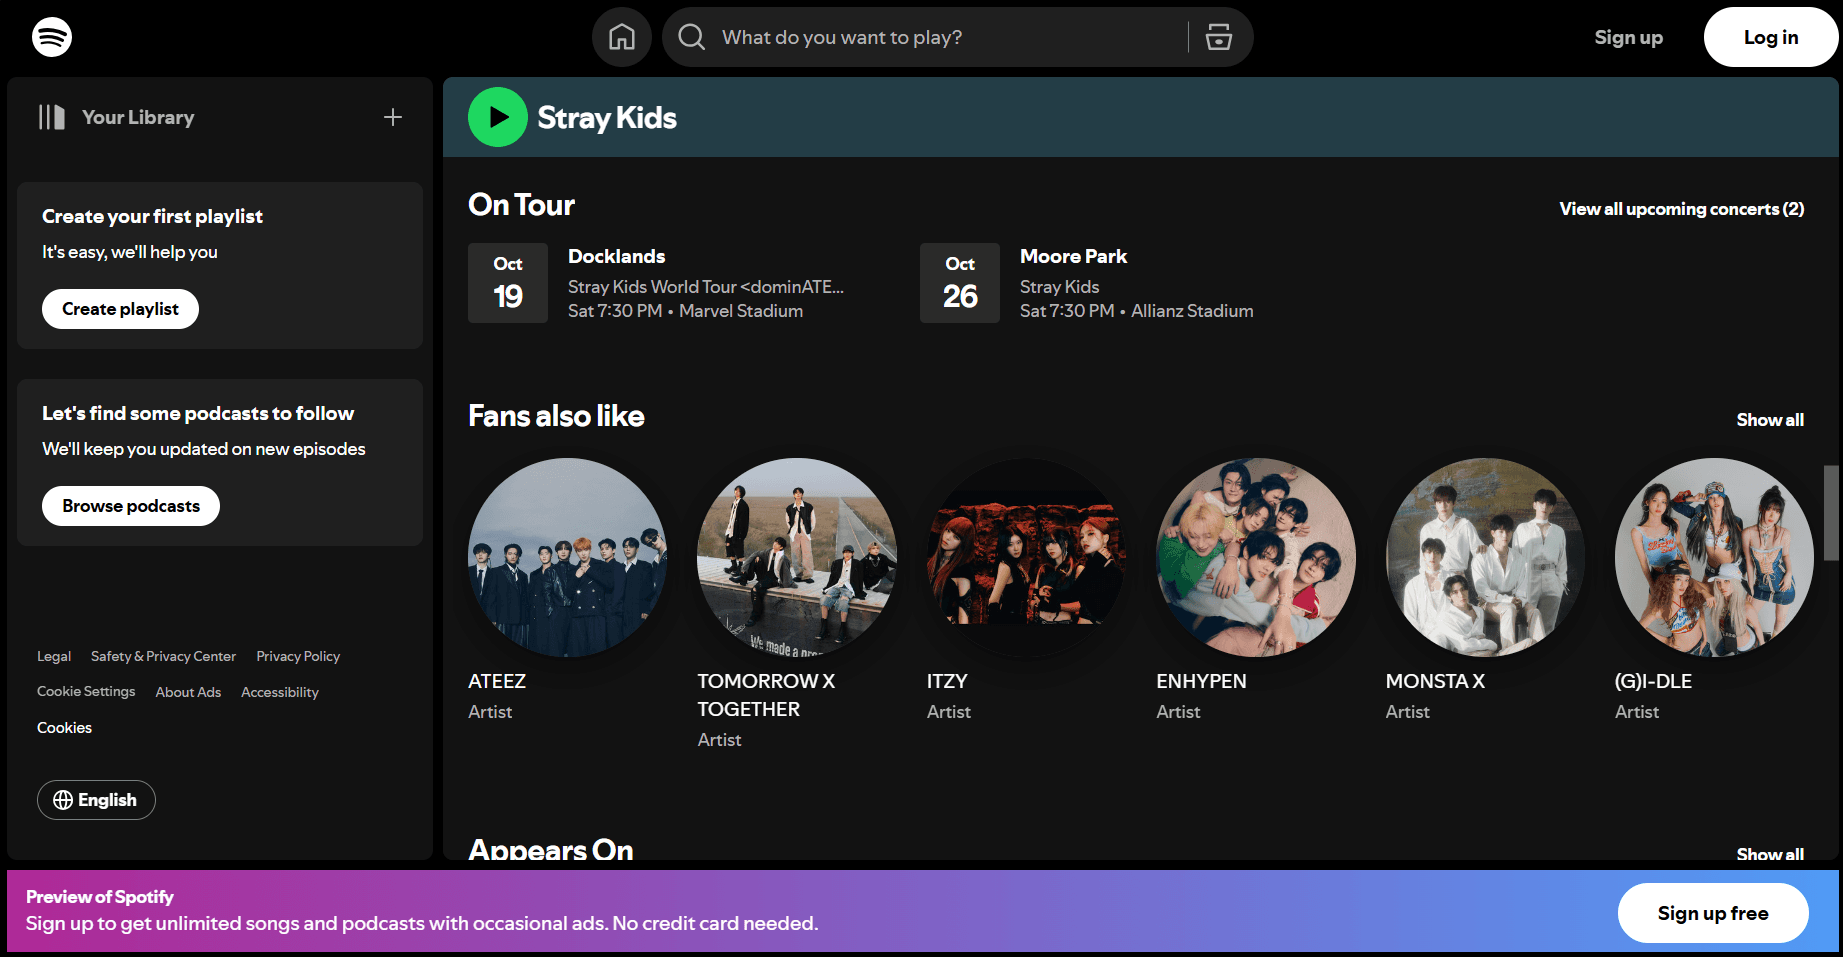Click the globe icon in the English button

coord(63,800)
